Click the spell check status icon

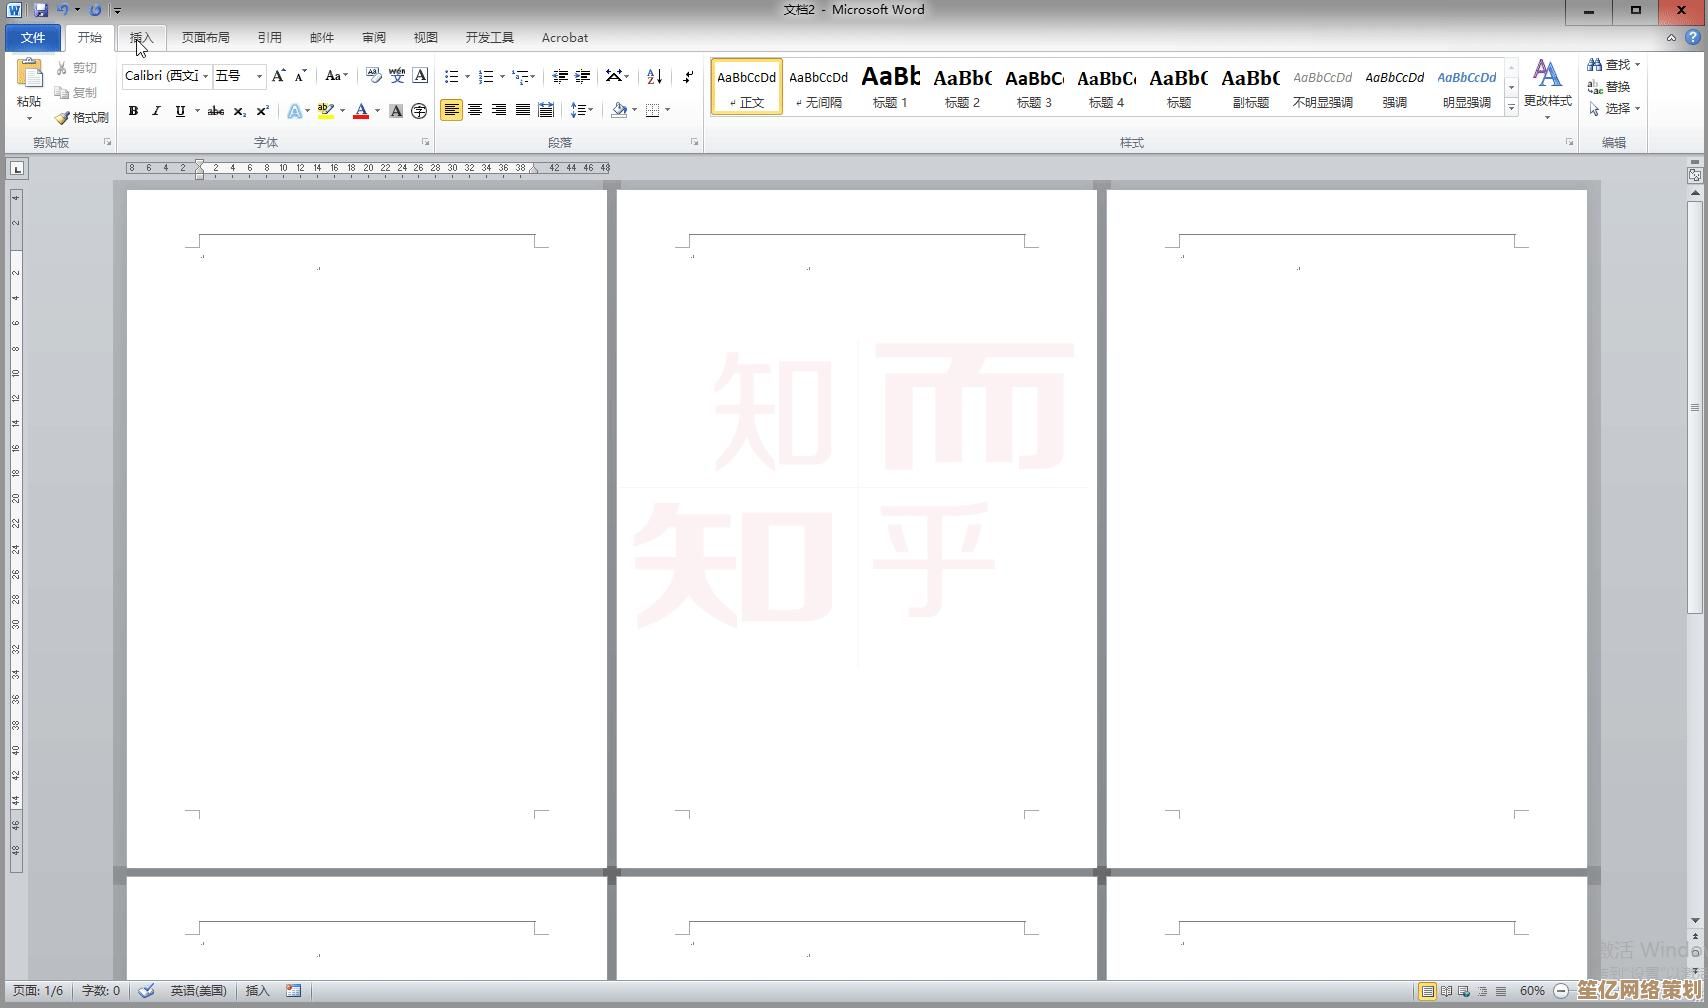click(147, 991)
